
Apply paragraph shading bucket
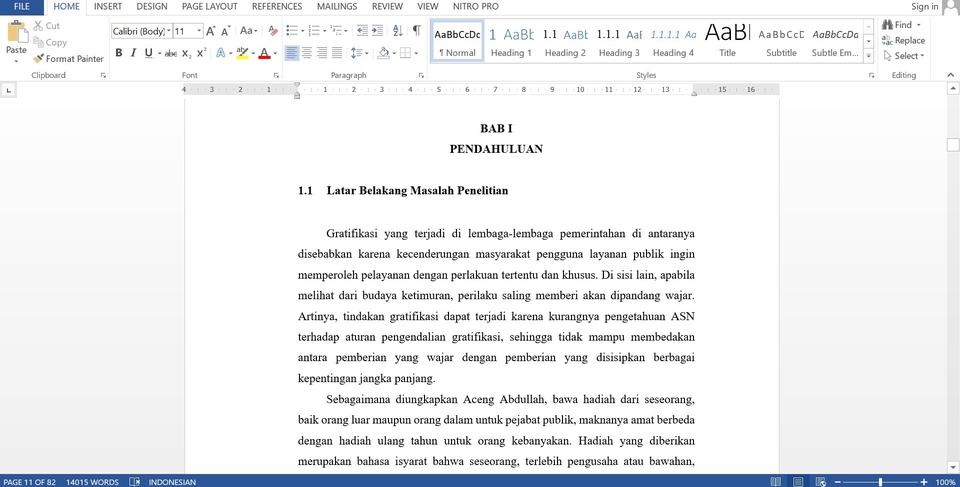383,53
